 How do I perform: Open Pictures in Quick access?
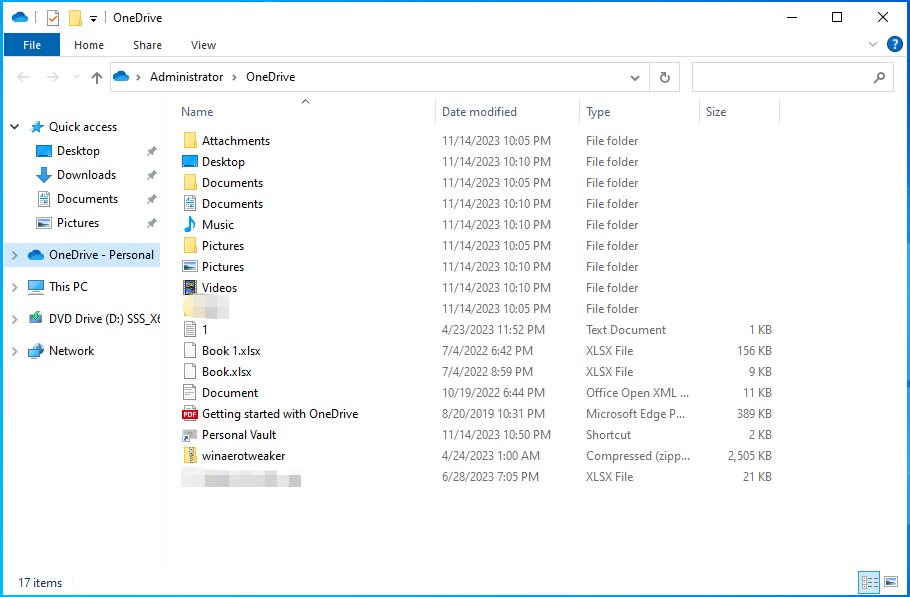[78, 223]
